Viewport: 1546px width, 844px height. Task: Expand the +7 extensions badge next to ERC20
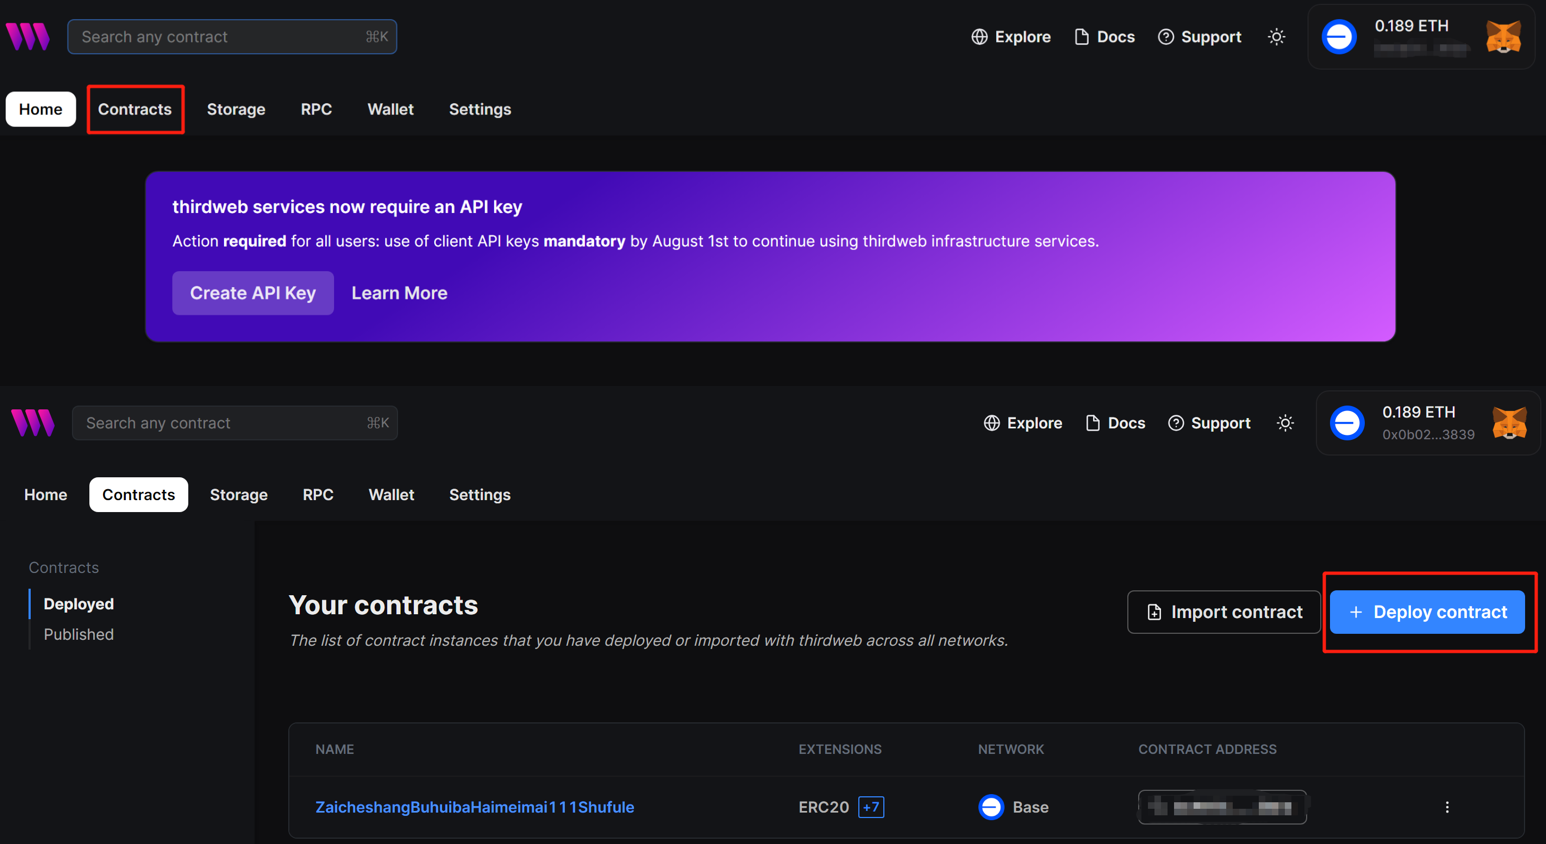871,807
